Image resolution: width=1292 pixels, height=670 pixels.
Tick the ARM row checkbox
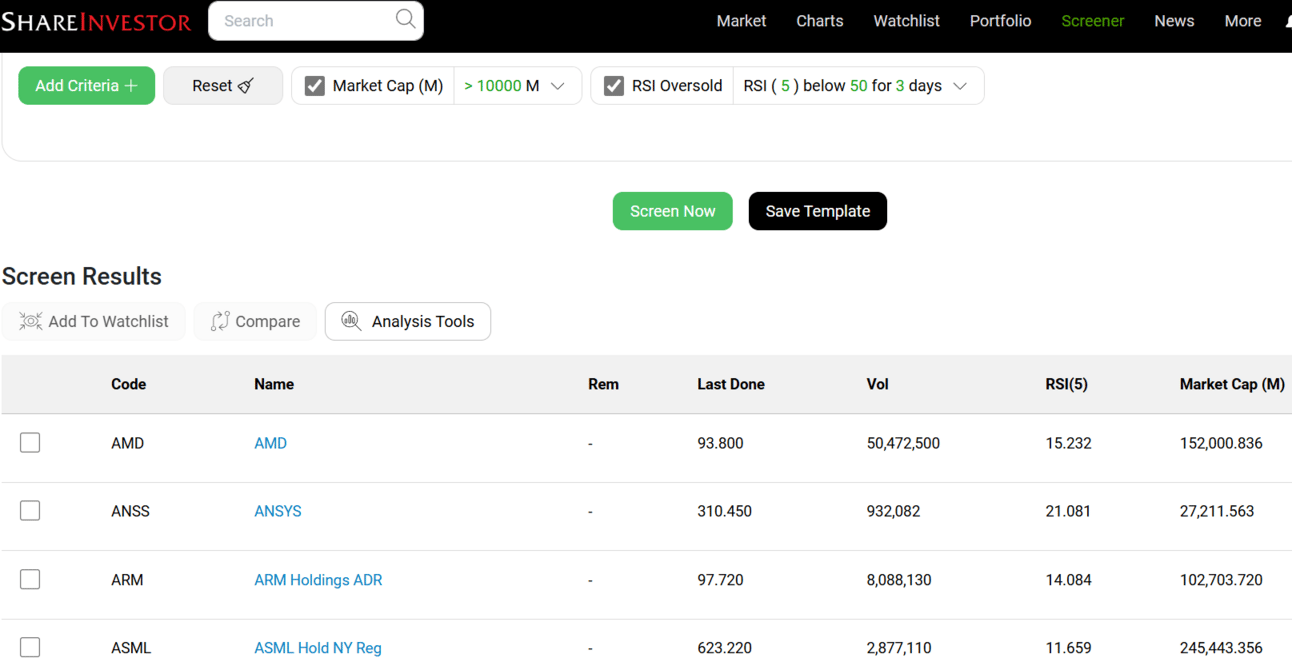(30, 580)
